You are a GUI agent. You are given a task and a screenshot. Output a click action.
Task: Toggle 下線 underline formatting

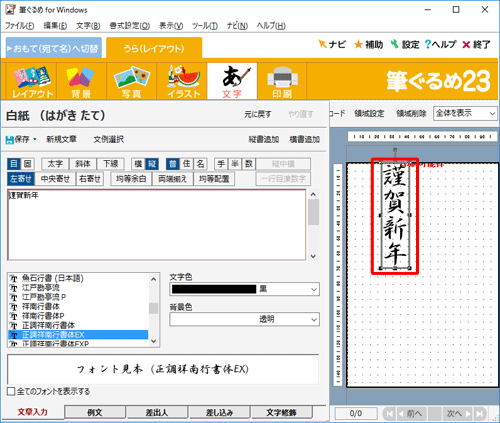coord(110,164)
